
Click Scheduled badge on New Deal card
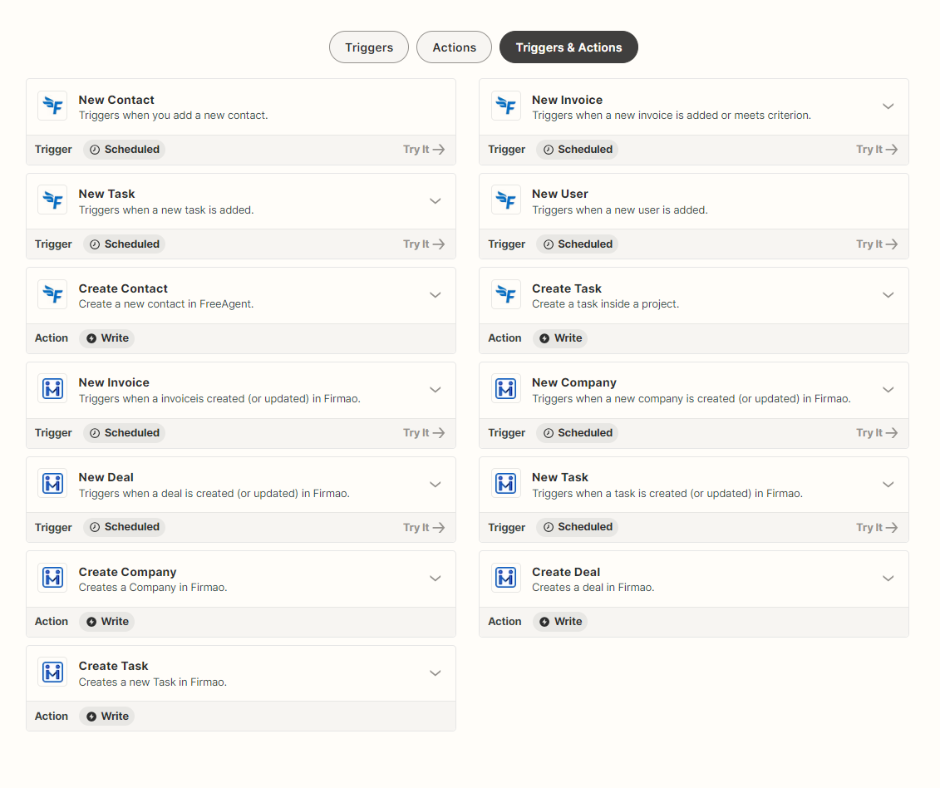point(124,527)
